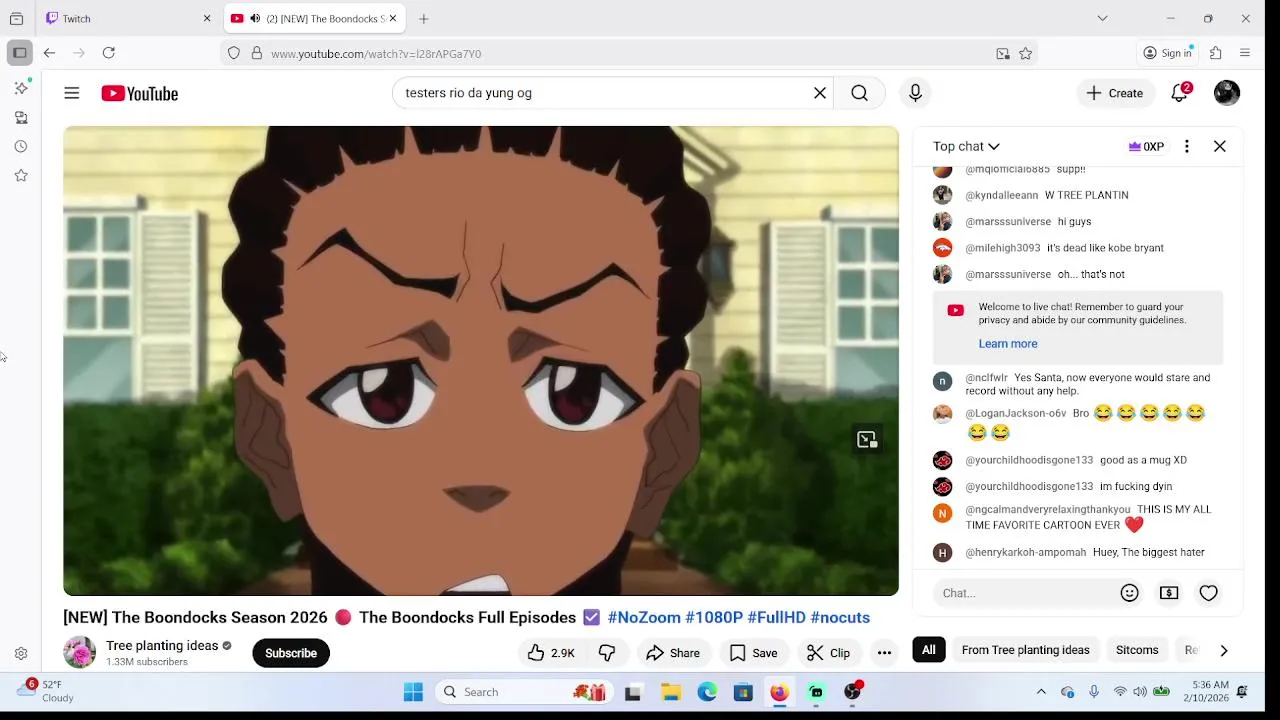
Task: Open File Explorer from taskbar
Action: click(671, 691)
